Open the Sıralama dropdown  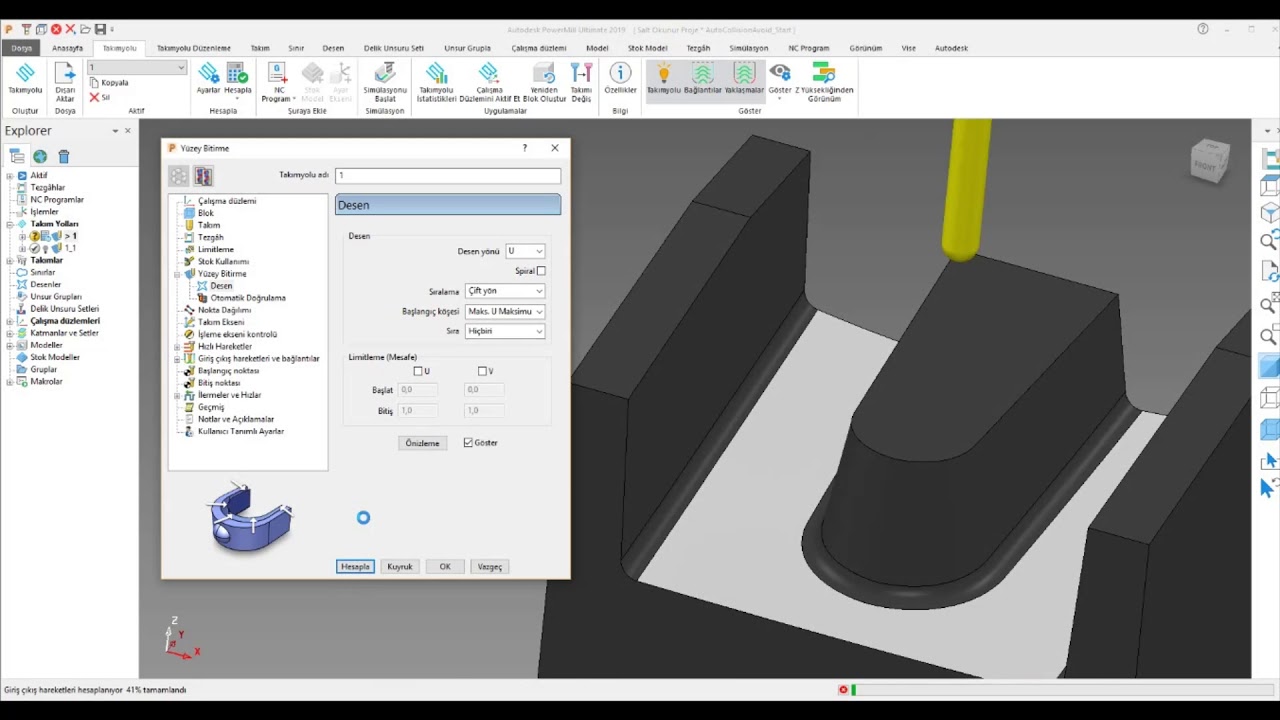tap(505, 291)
